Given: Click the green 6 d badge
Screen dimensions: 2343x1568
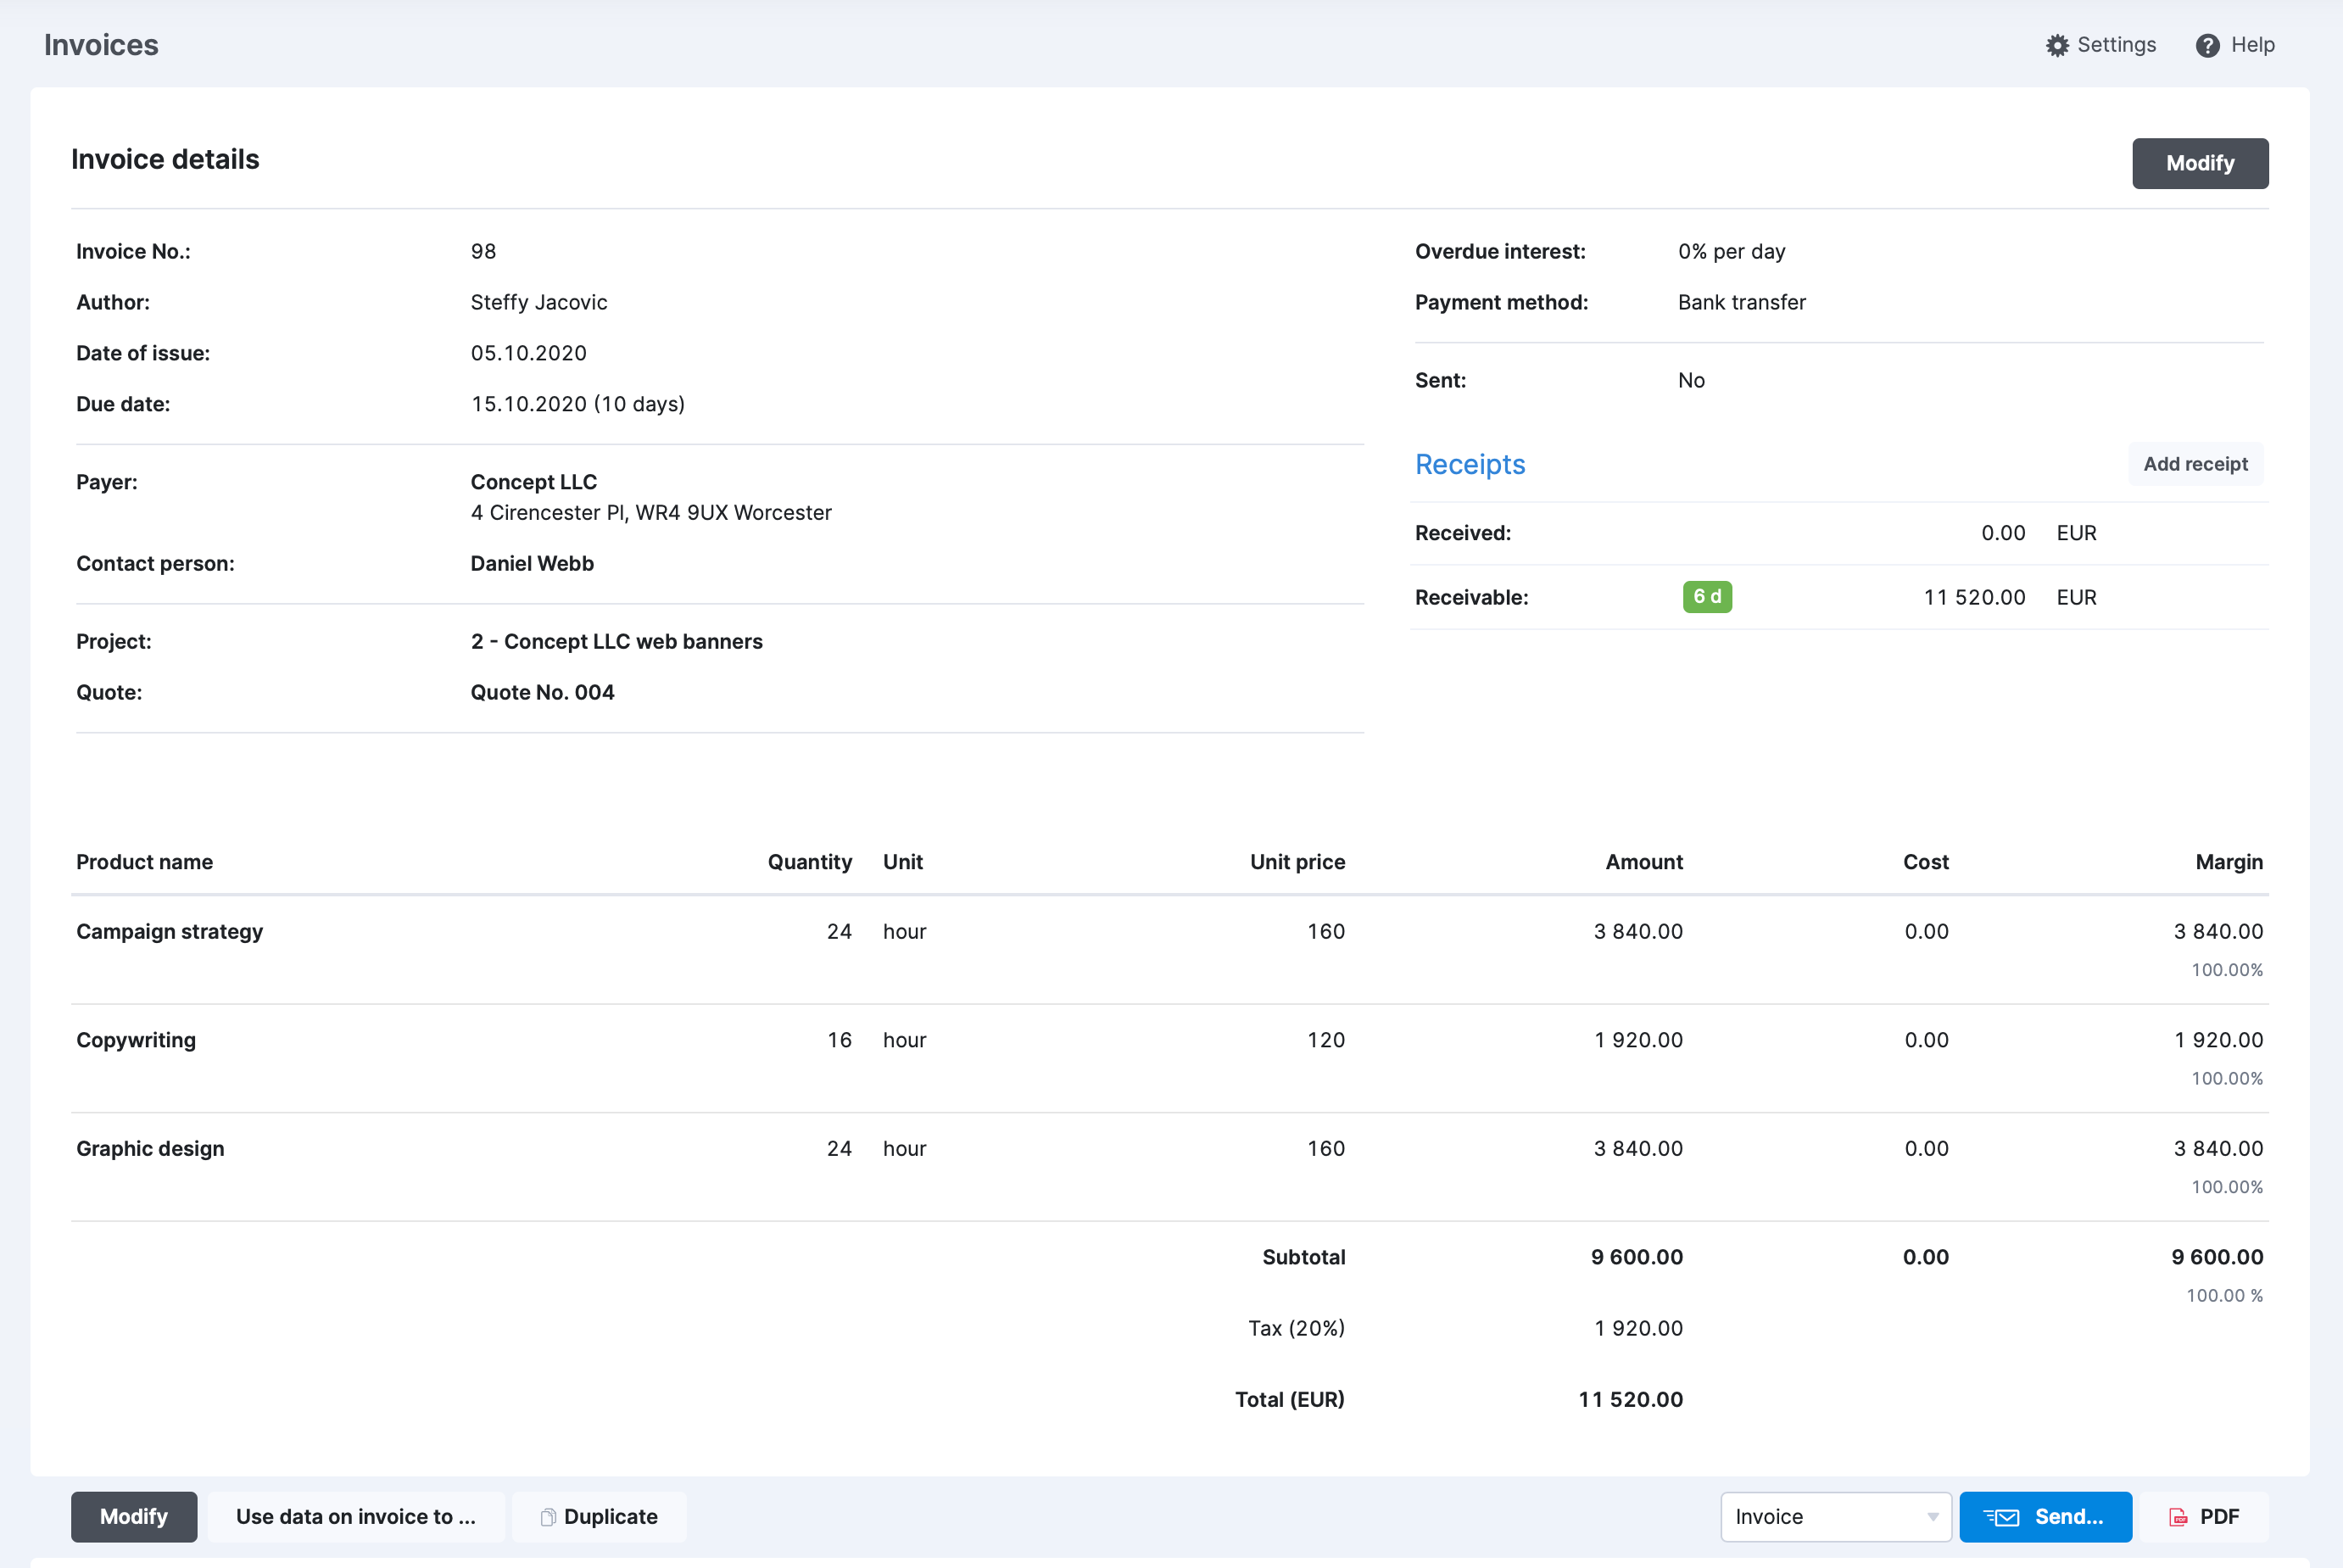Looking at the screenshot, I should tap(1706, 597).
